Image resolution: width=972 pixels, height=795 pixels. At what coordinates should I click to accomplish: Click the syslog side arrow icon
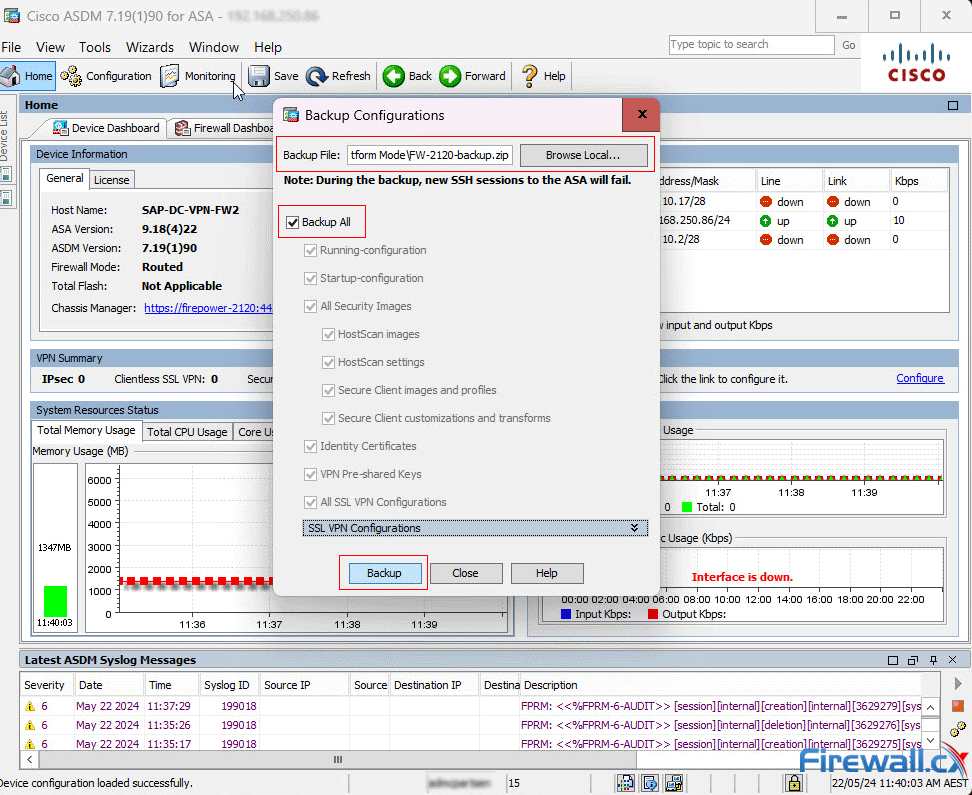click(x=958, y=683)
